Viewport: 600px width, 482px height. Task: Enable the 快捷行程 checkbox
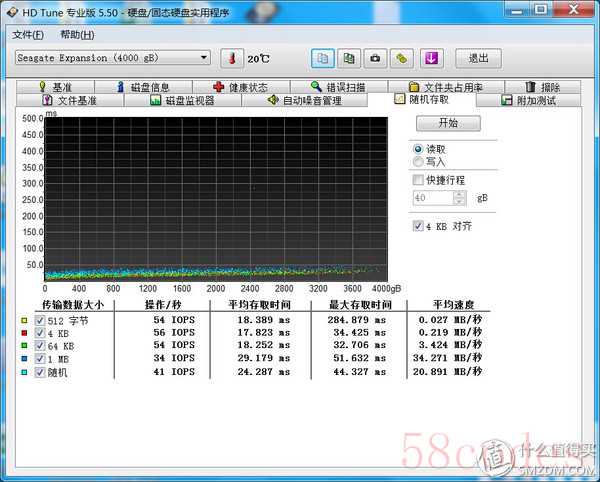tap(418, 180)
